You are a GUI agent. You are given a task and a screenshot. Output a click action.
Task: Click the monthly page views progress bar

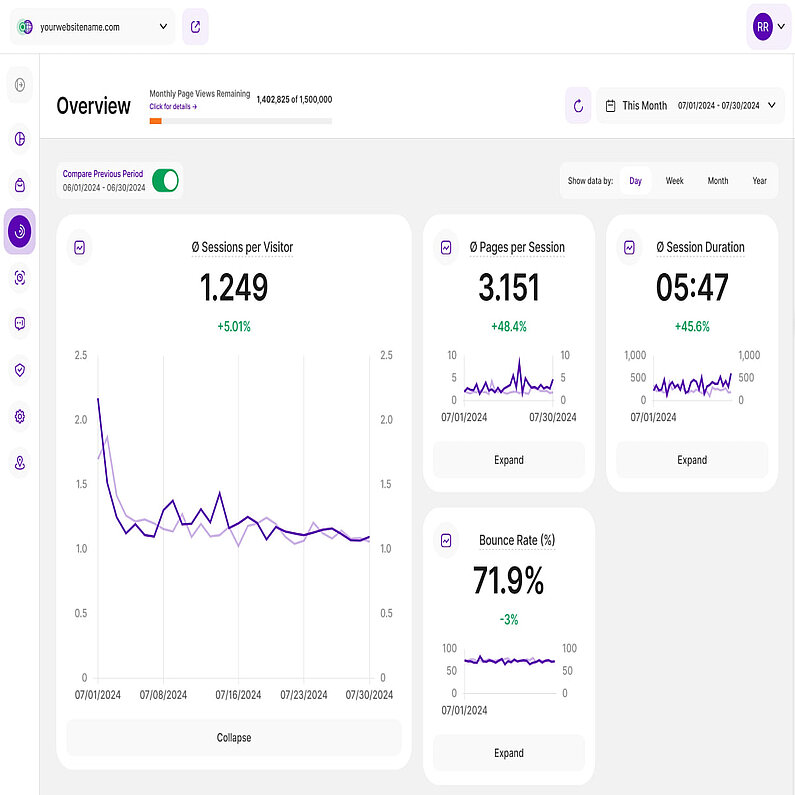point(240,121)
